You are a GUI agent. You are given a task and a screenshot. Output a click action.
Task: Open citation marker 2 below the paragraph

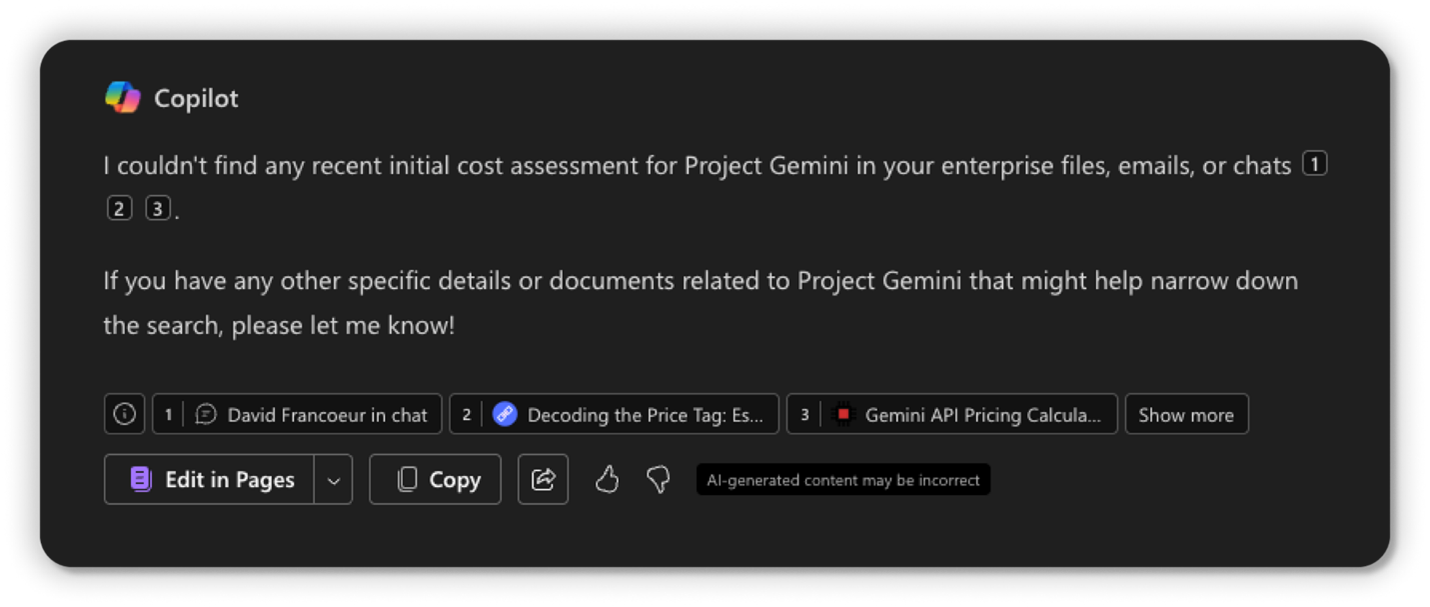119,208
